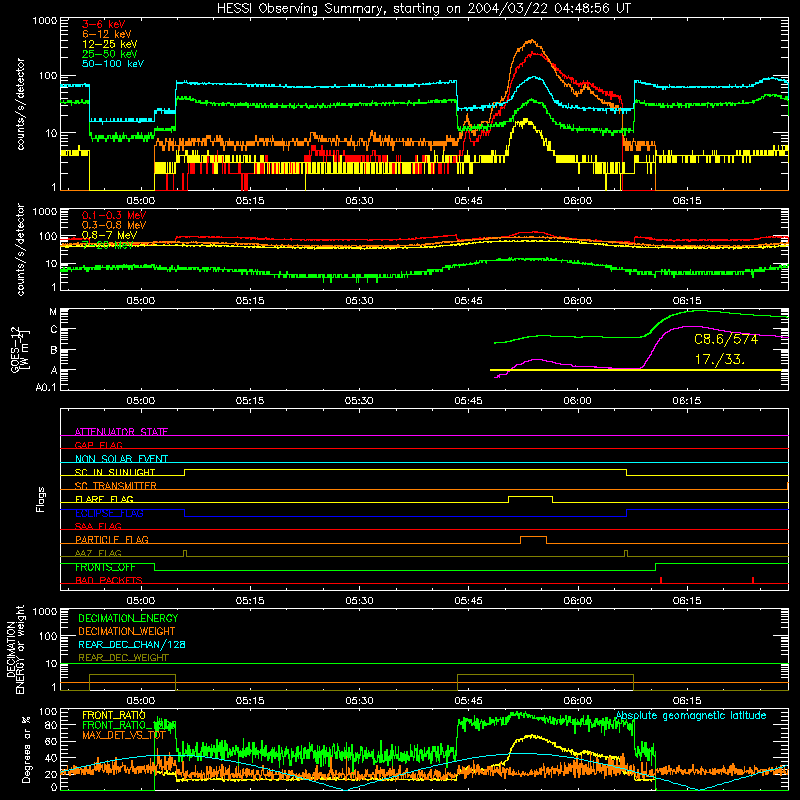Select the DECIMATION_ENERGY legend label
800x800 pixels.
(128, 618)
